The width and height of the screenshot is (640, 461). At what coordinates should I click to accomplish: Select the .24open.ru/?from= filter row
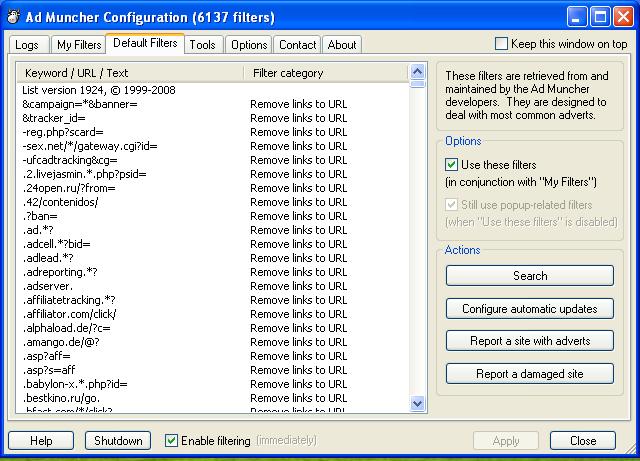[x=212, y=188]
